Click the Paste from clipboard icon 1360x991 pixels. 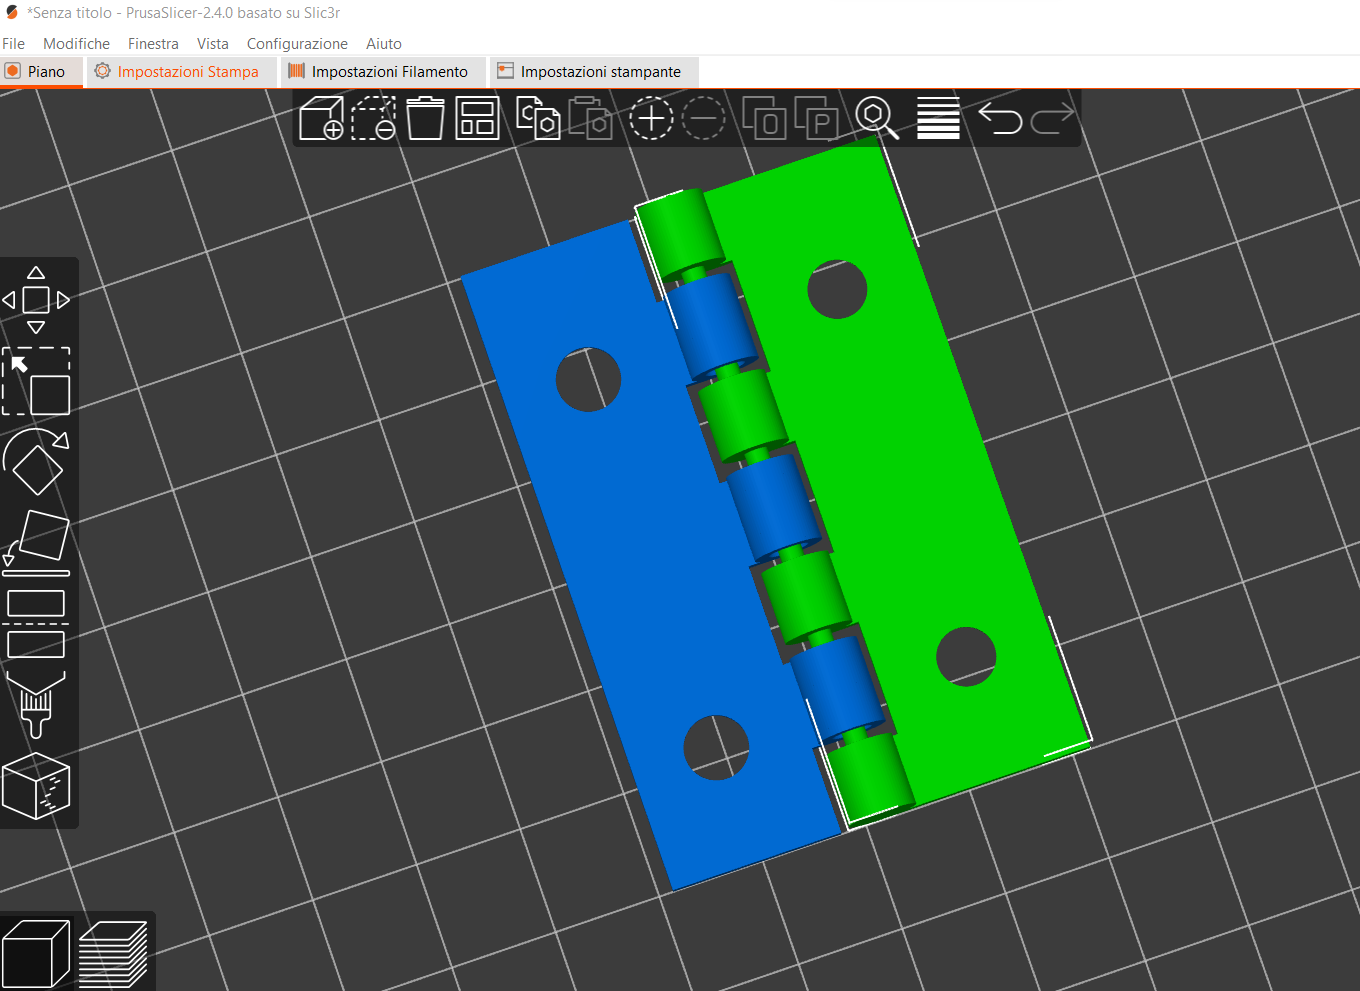(591, 118)
